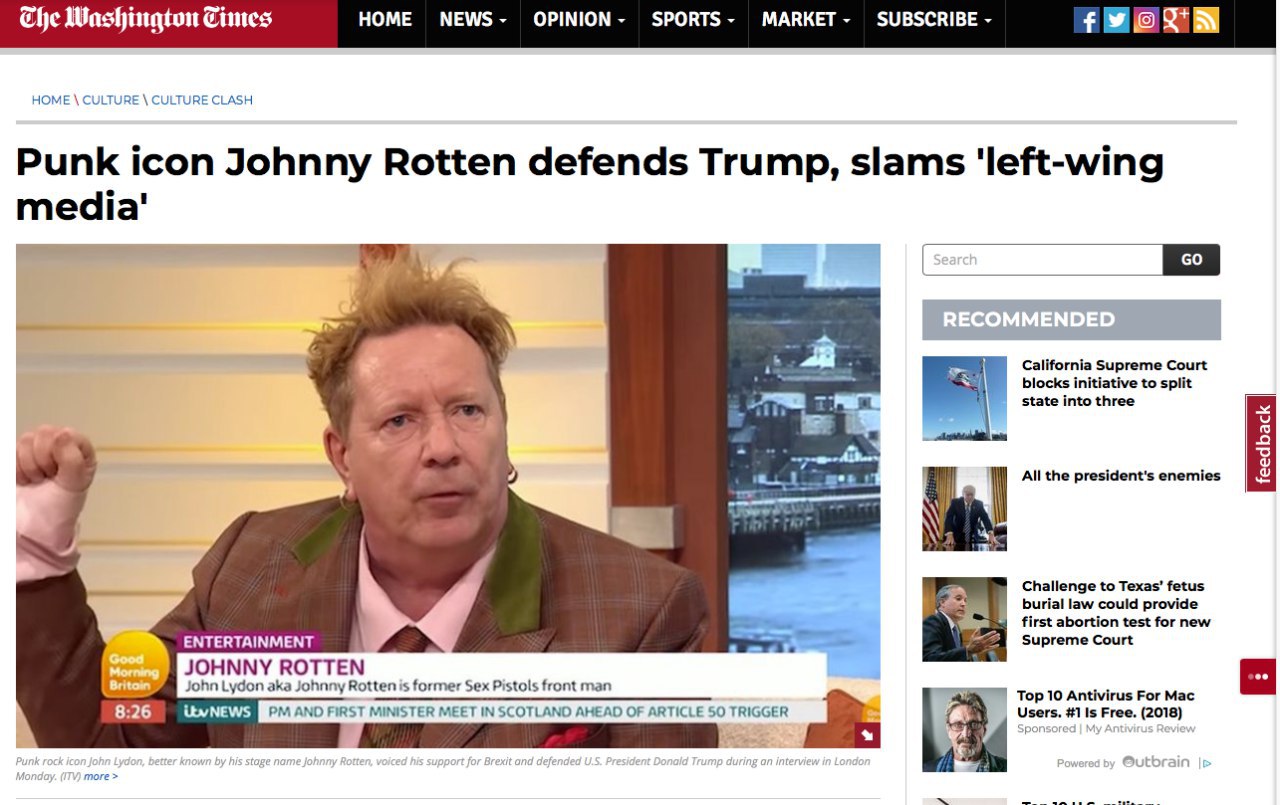Click the Outbrain info arrow icon
This screenshot has height=805, width=1280.
[x=1206, y=763]
